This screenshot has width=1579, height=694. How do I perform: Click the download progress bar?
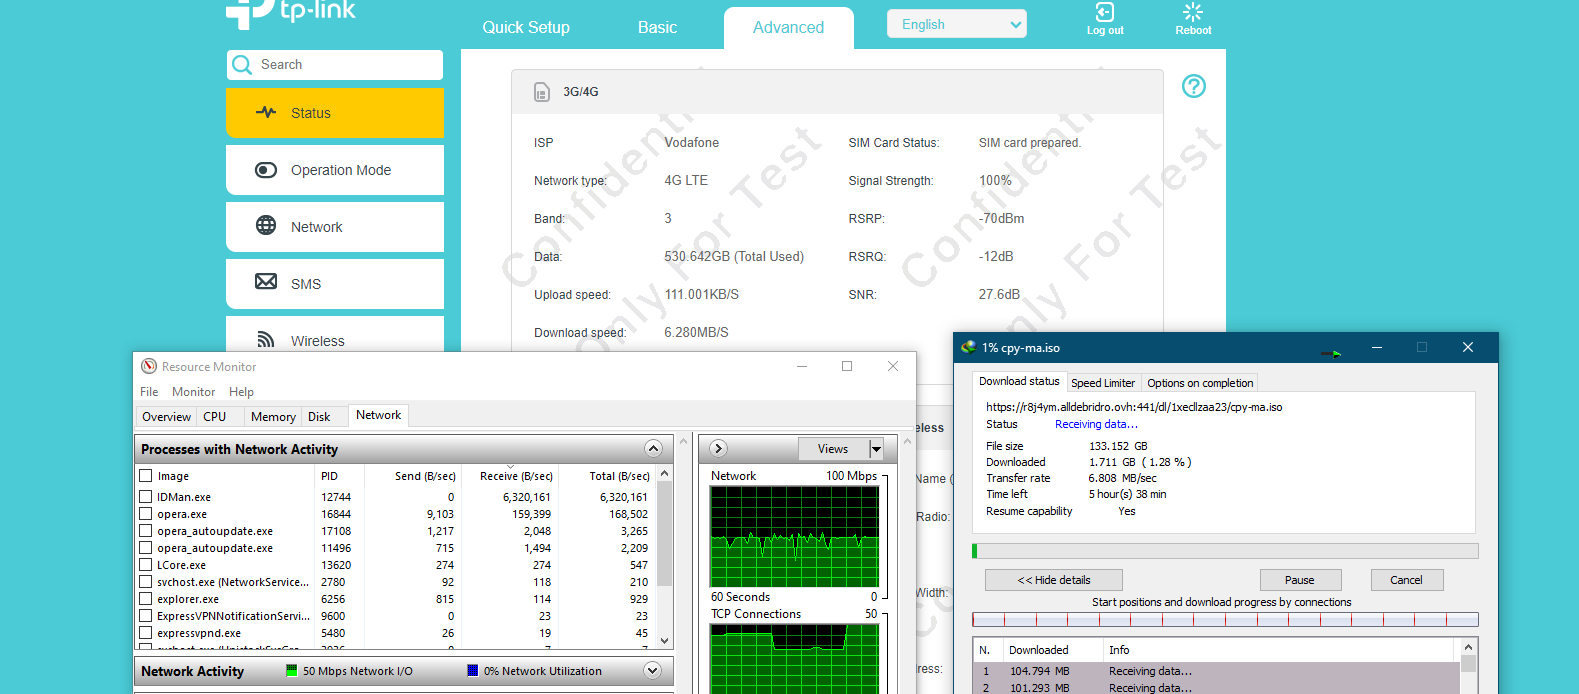1224,551
